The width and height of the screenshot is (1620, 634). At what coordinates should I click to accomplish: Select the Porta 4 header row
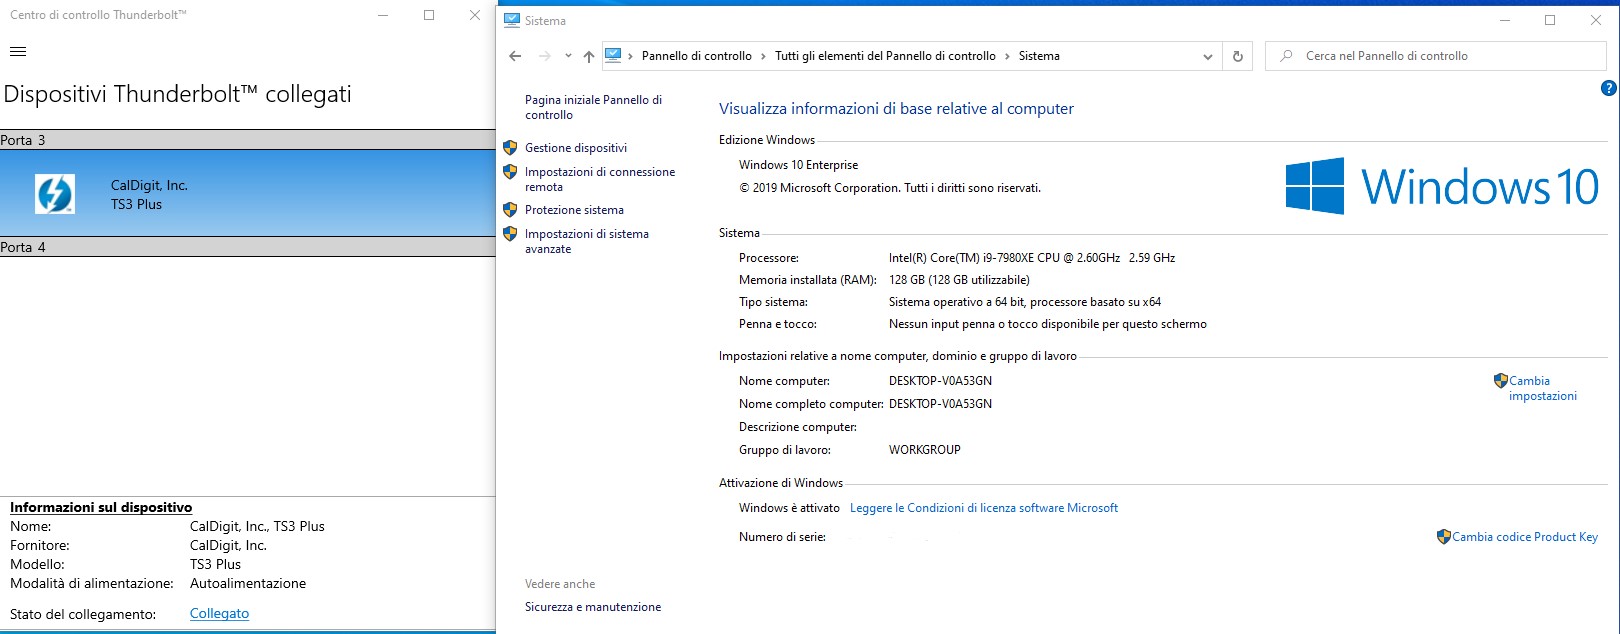(x=248, y=247)
